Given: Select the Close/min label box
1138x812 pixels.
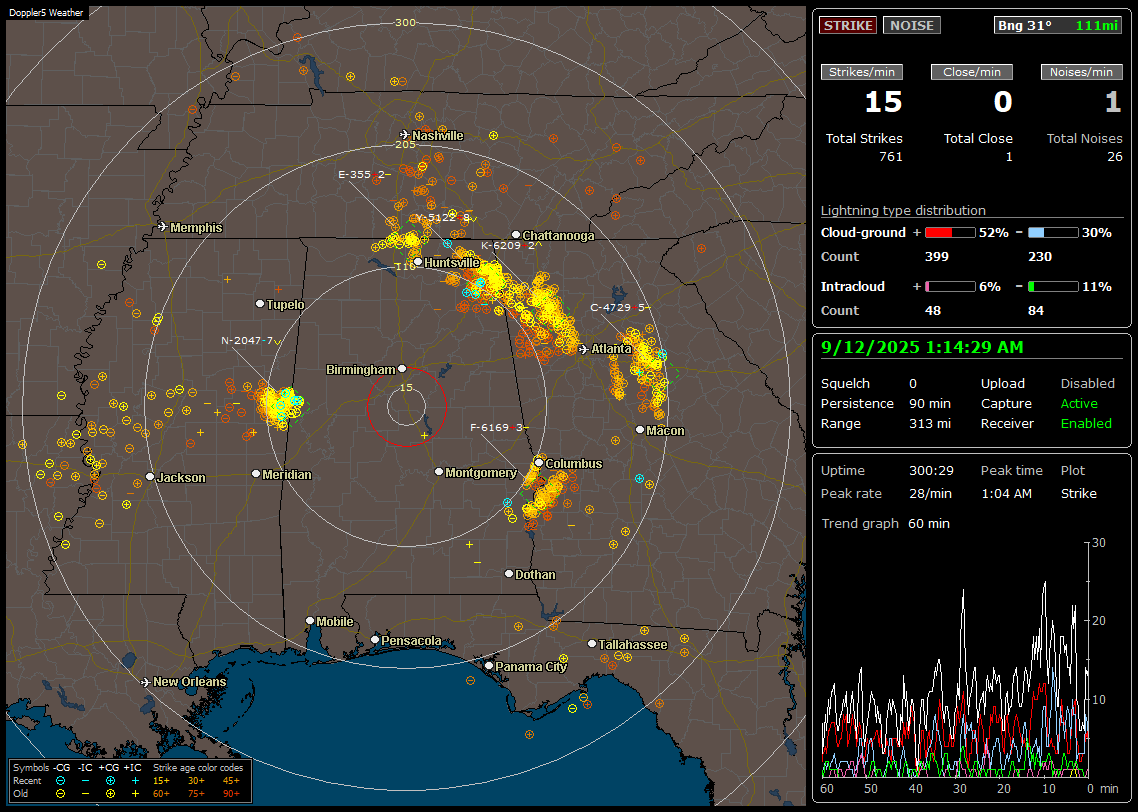Looking at the screenshot, I should click(972, 72).
